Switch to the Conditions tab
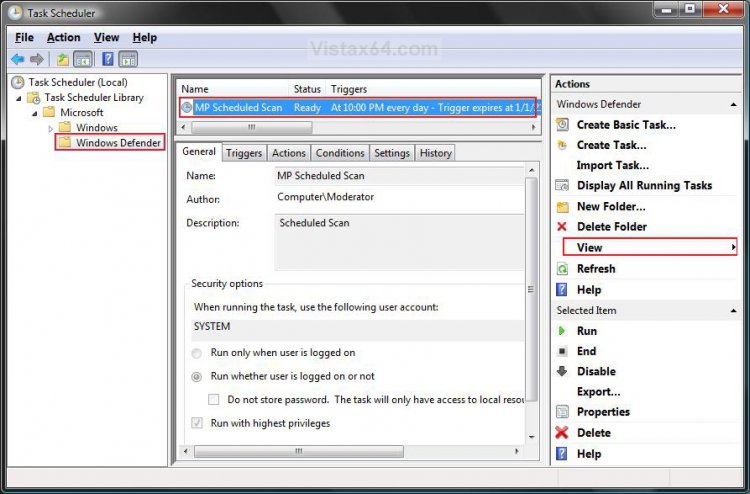 [x=340, y=153]
